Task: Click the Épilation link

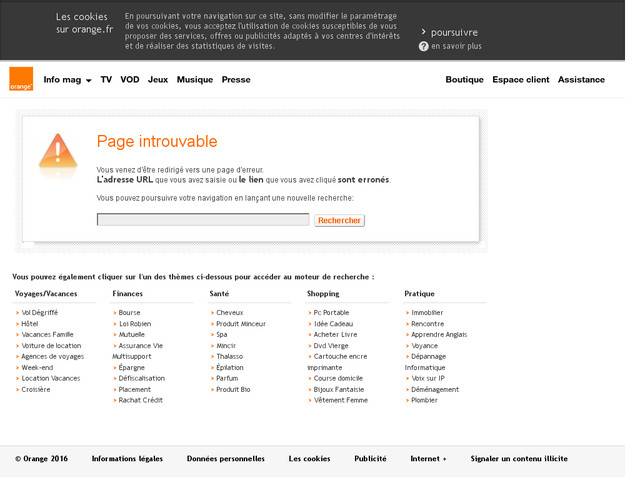Action: [x=229, y=368]
